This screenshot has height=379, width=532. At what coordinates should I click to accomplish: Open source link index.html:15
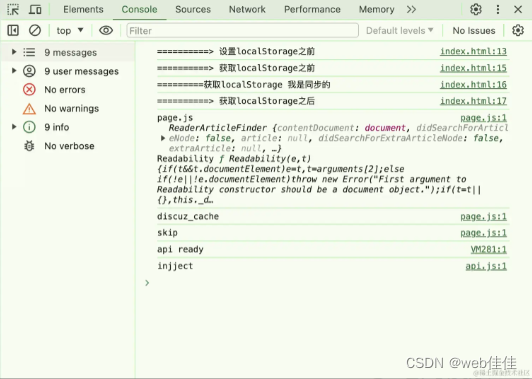(x=473, y=68)
